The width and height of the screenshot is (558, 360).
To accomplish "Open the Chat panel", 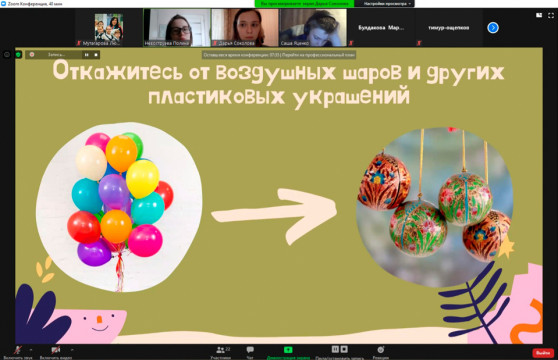I will tap(250, 350).
